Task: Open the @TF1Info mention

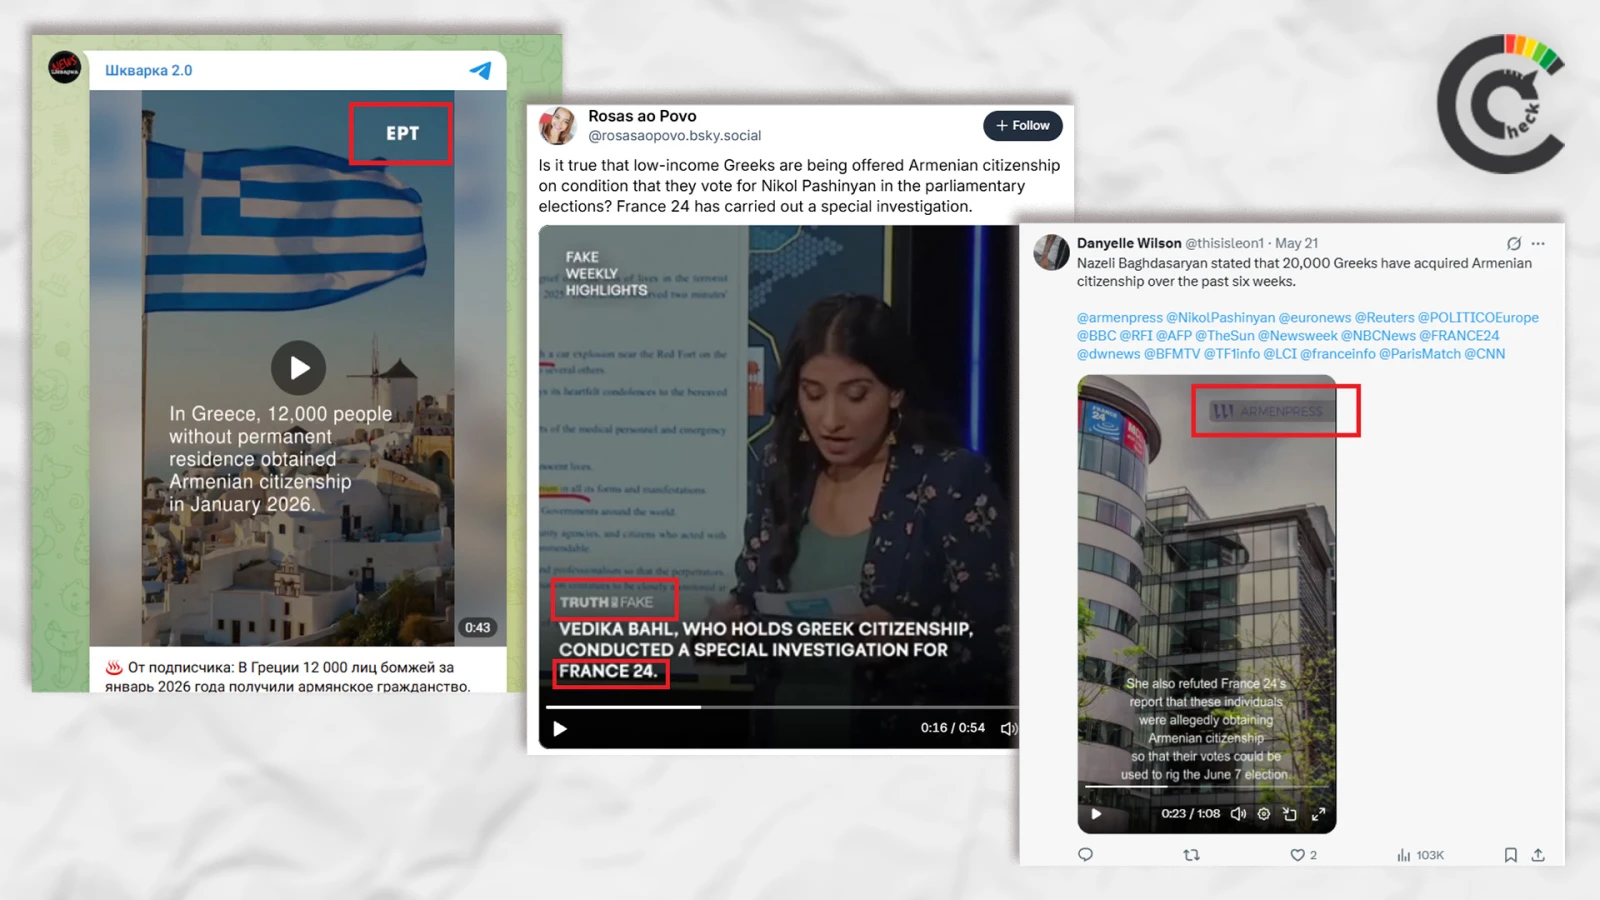Action: [1232, 353]
